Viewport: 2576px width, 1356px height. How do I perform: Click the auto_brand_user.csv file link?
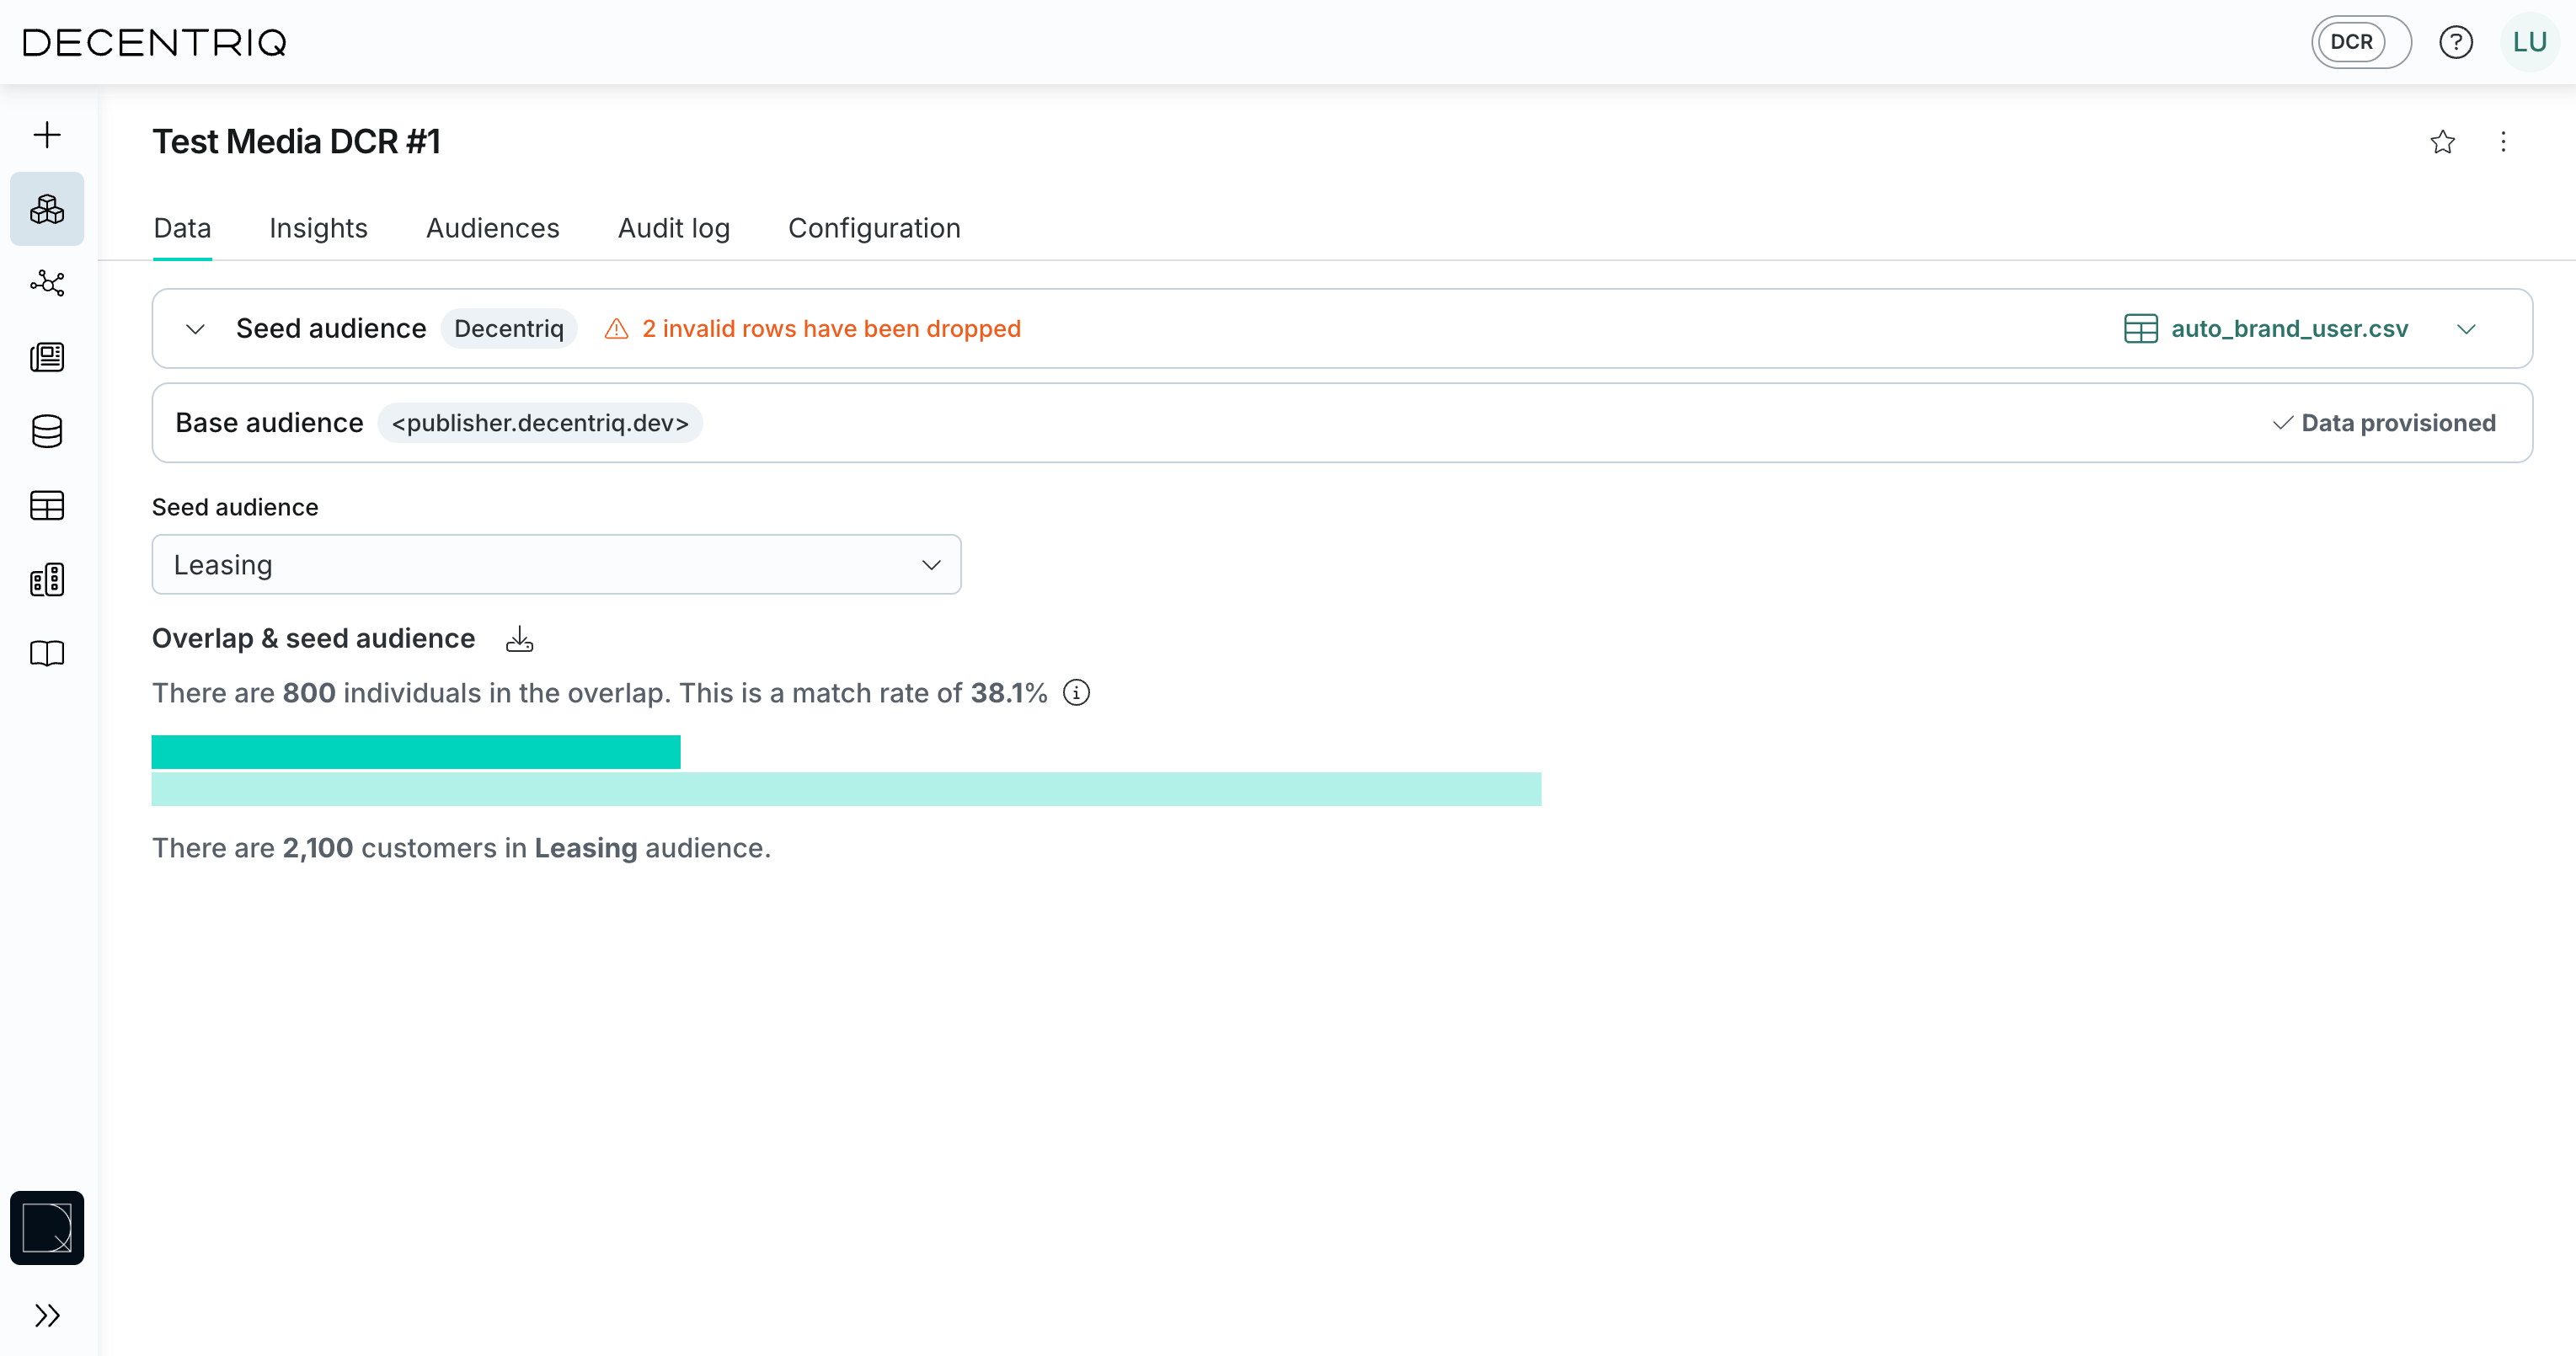point(2288,329)
